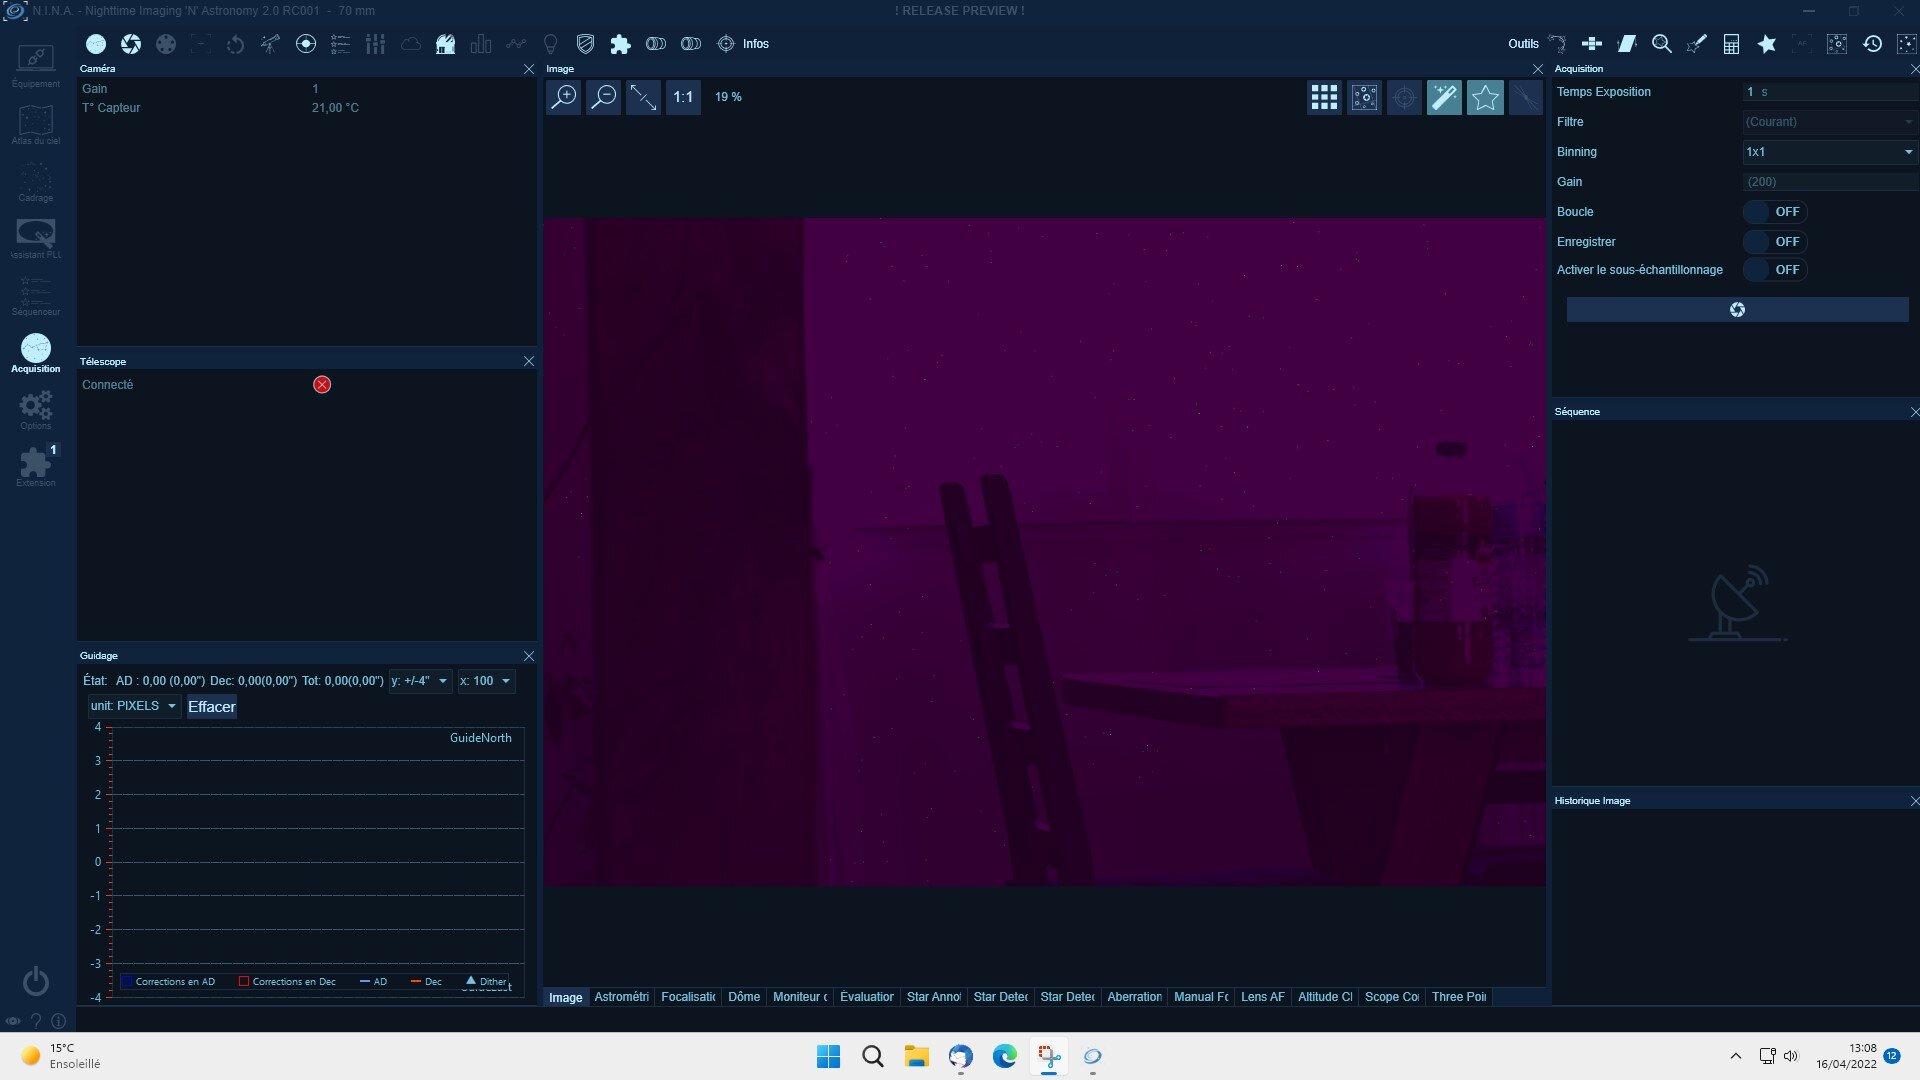Image resolution: width=1920 pixels, height=1080 pixels.
Task: Click the Effacer button in Guidage
Action: click(x=212, y=707)
